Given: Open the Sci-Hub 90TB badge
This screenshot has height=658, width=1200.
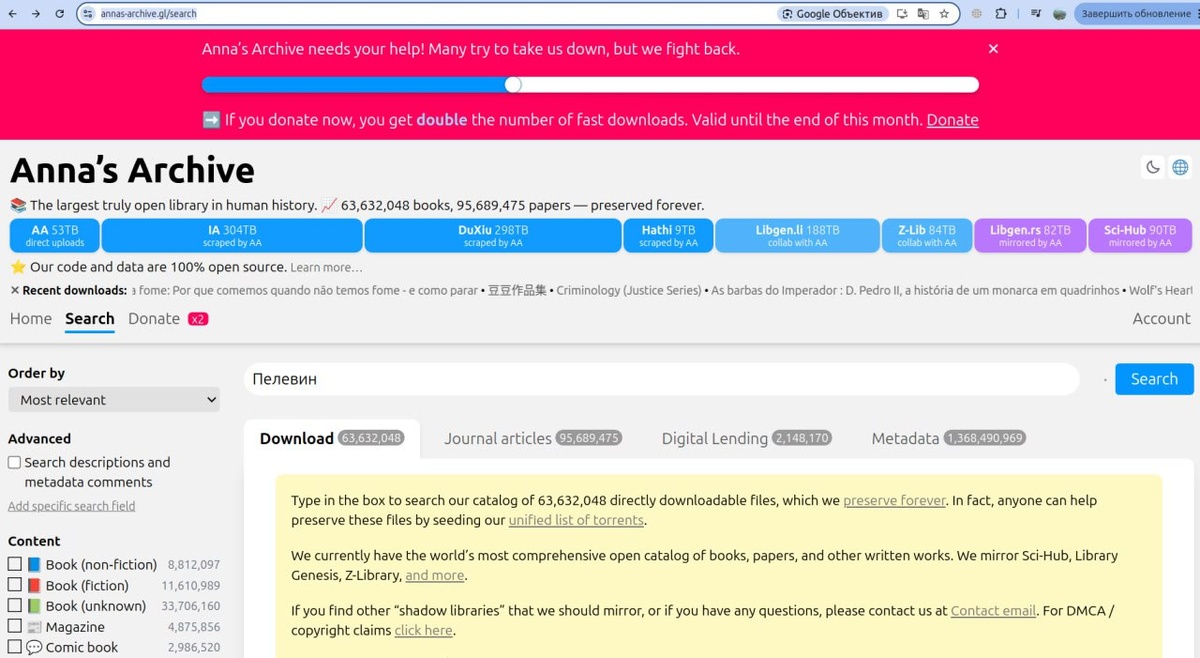Looking at the screenshot, I should [1140, 236].
